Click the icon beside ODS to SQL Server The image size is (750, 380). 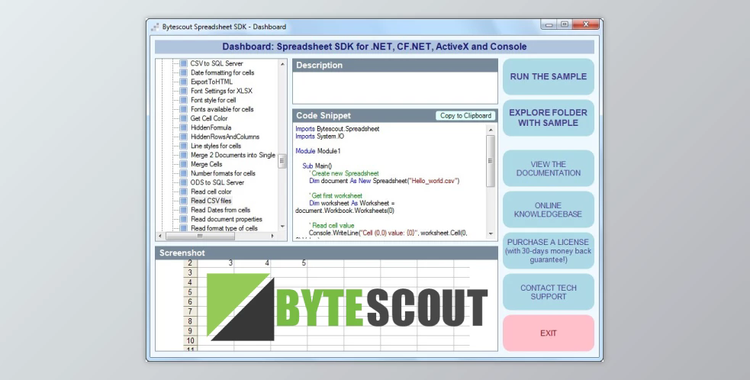(x=184, y=182)
